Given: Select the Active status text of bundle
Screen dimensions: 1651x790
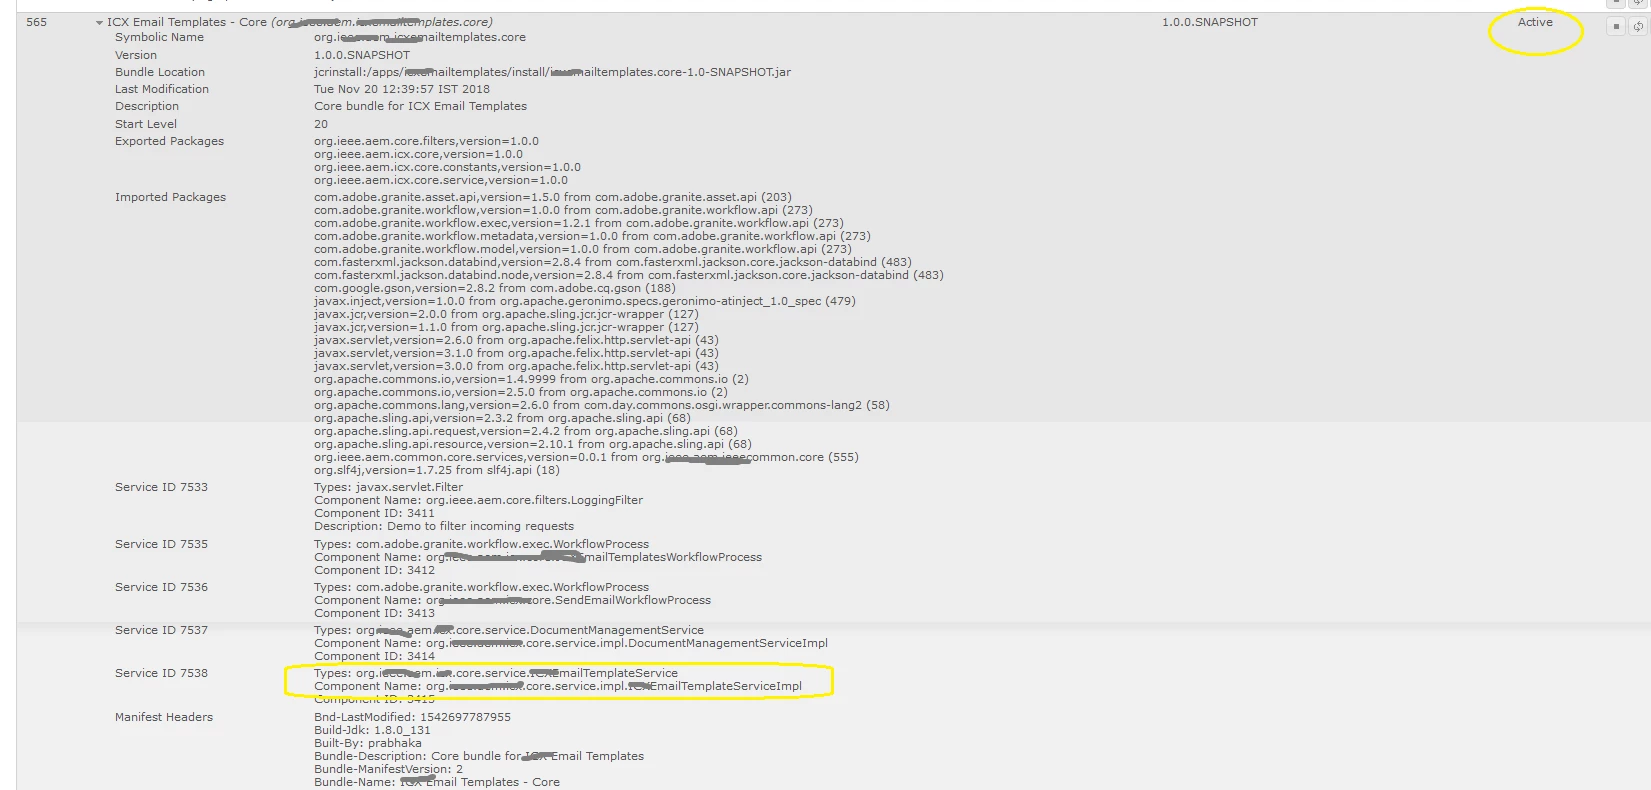Looking at the screenshot, I should 1535,22.
